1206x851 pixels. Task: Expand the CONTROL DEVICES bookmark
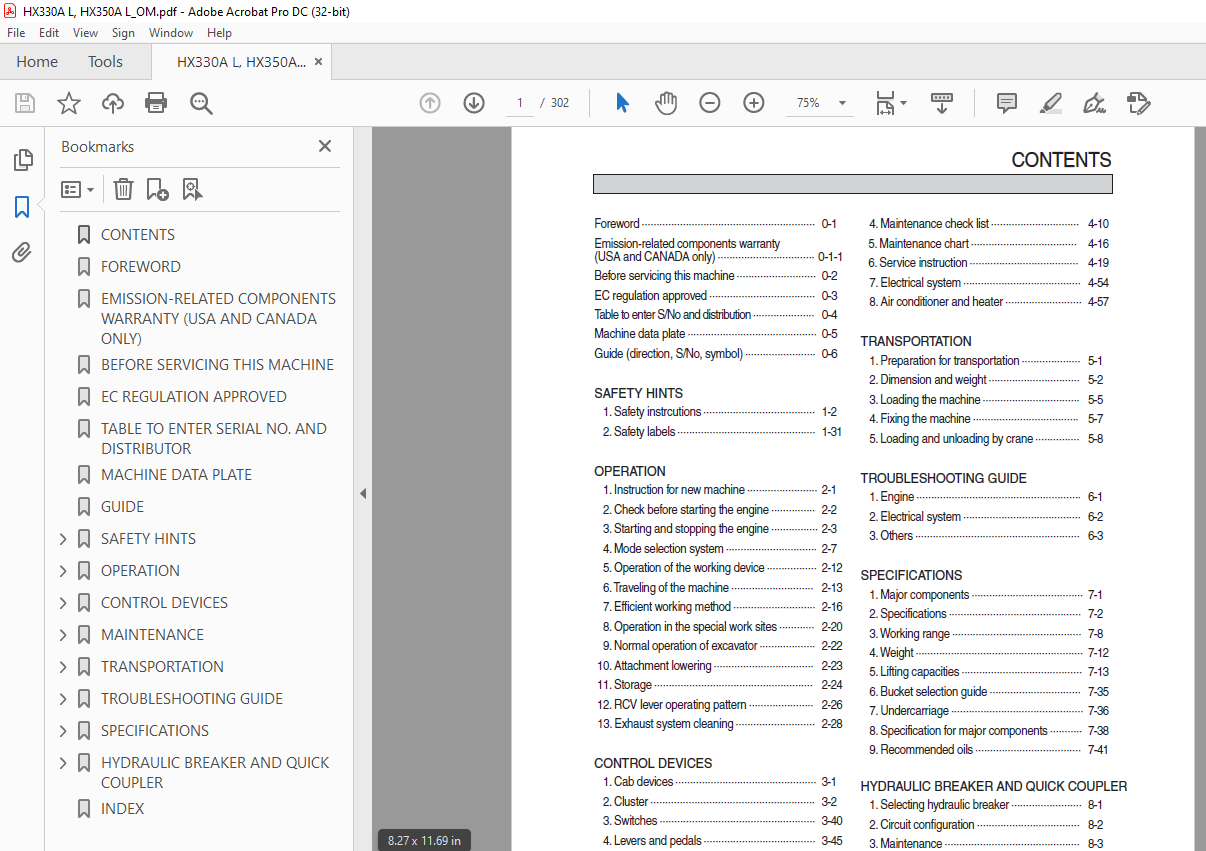63,603
